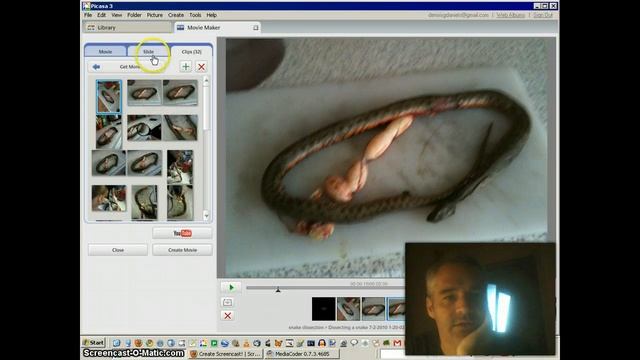Viewport: 640px width, 360px height.
Task: Click the Picasa logo icon in the title bar
Action: (86, 6)
